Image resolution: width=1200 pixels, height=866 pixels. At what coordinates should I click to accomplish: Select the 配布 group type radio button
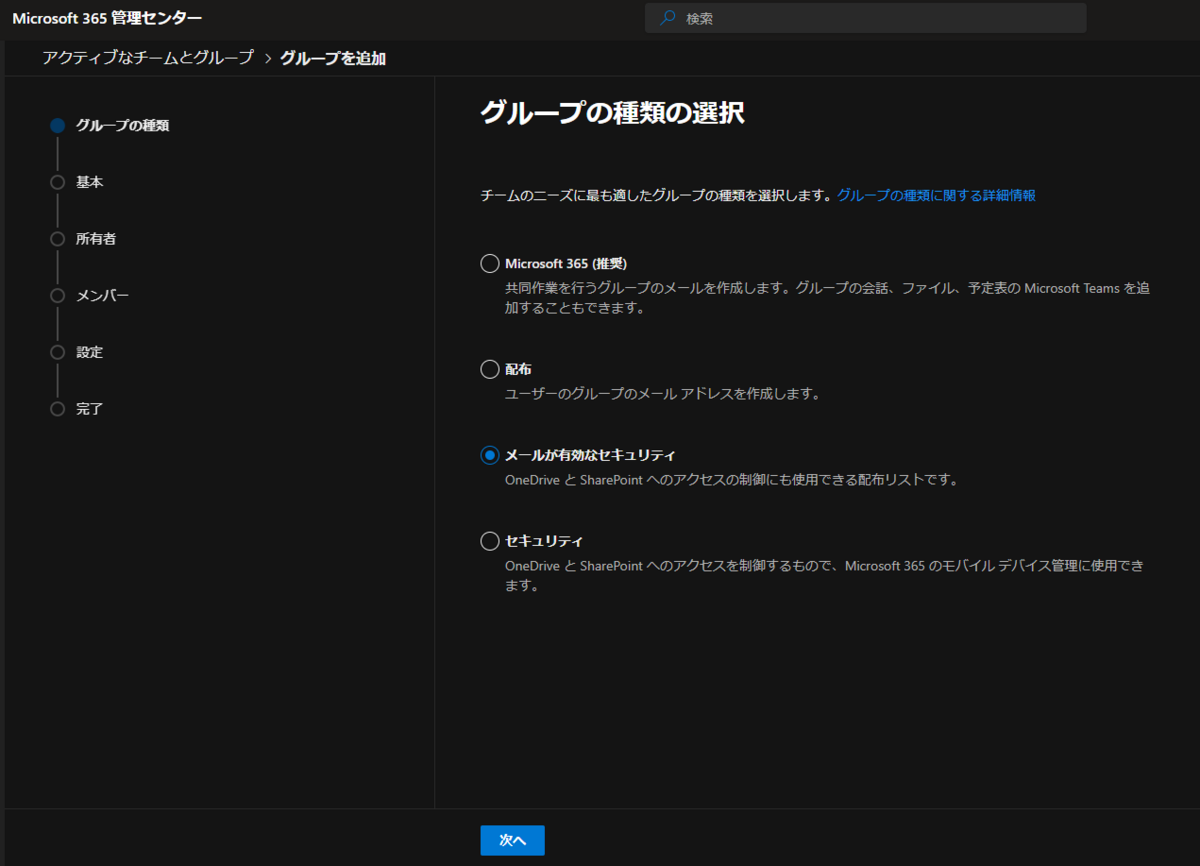490,369
